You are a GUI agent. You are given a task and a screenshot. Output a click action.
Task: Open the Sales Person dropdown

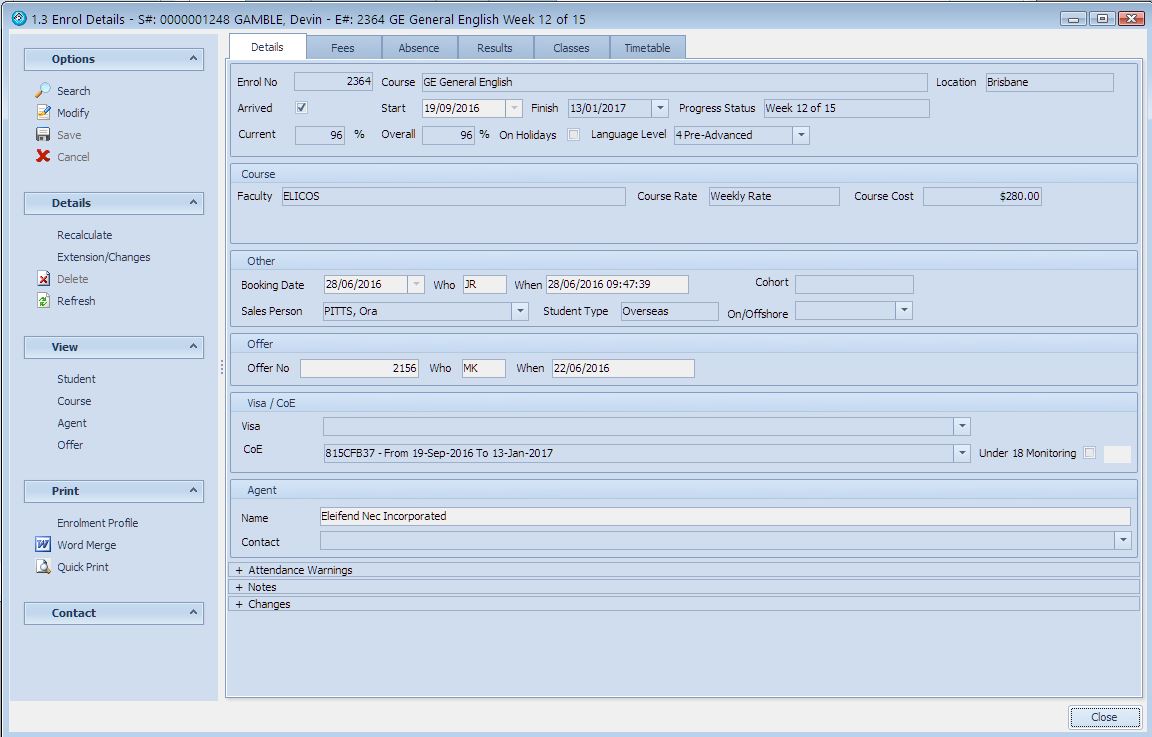(x=519, y=311)
